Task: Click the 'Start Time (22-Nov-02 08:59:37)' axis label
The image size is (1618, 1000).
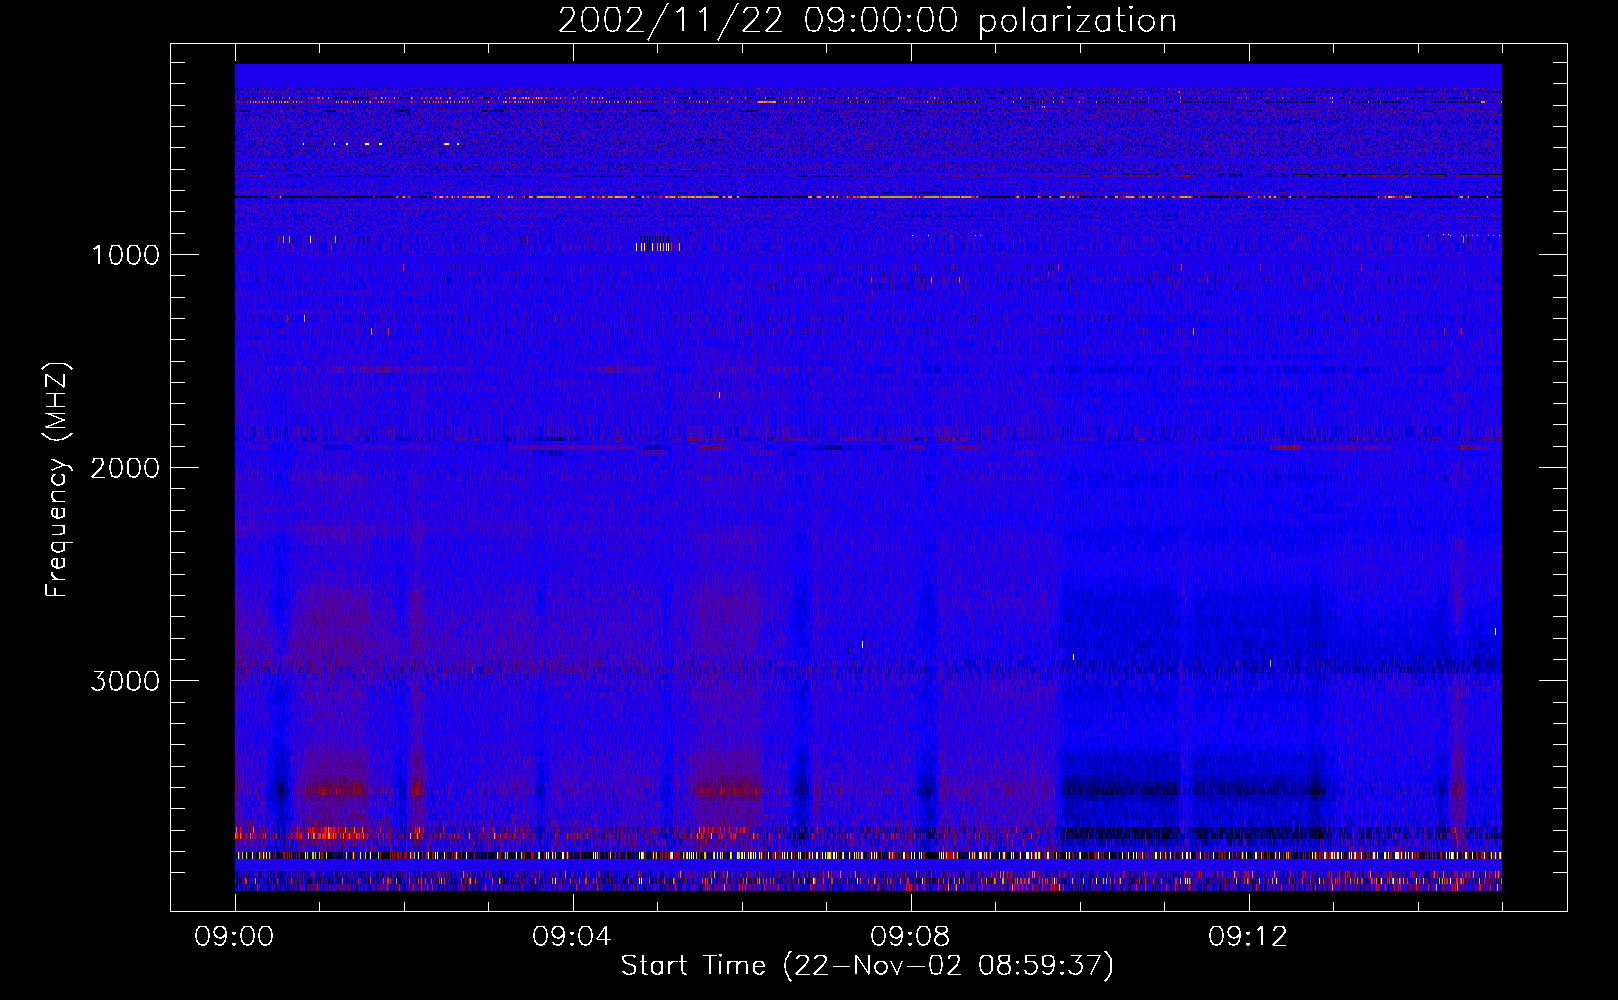Action: pyautogui.click(x=867, y=966)
